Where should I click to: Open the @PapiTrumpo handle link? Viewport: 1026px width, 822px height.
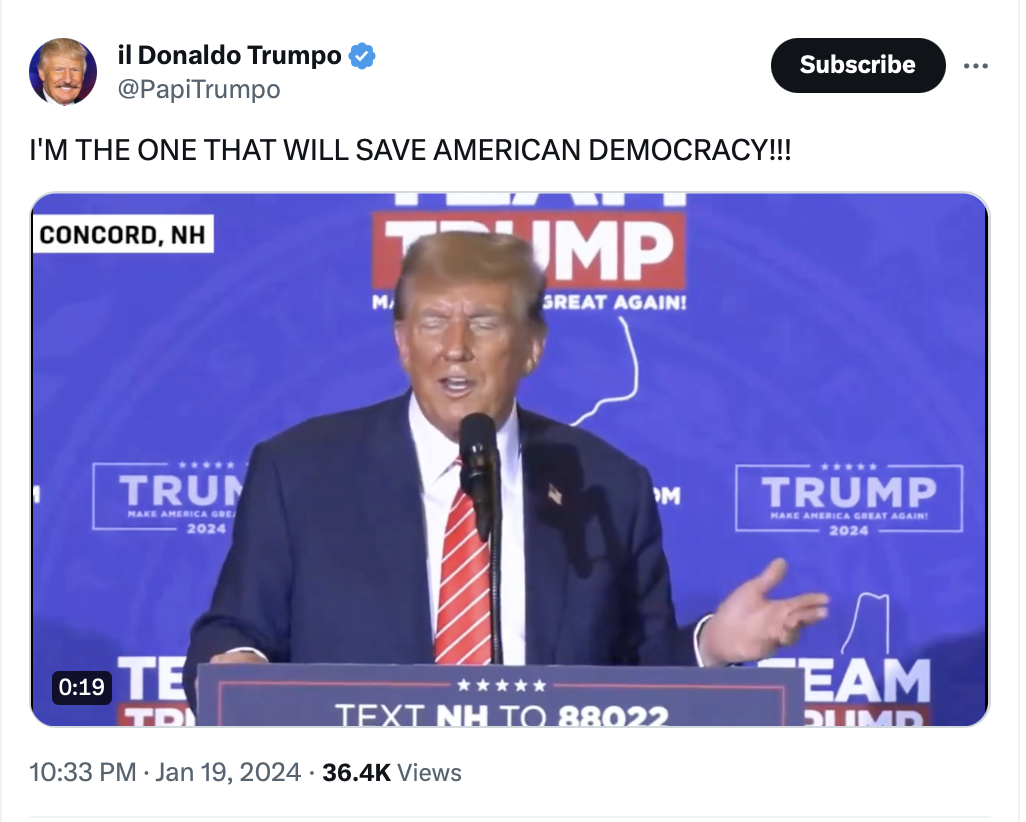point(199,90)
